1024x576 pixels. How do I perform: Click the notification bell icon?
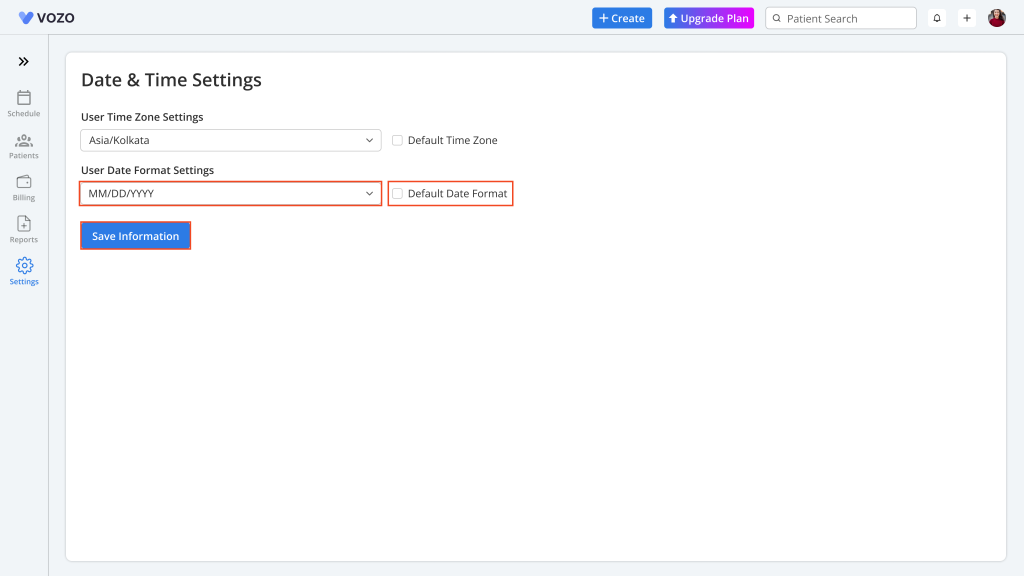(936, 18)
